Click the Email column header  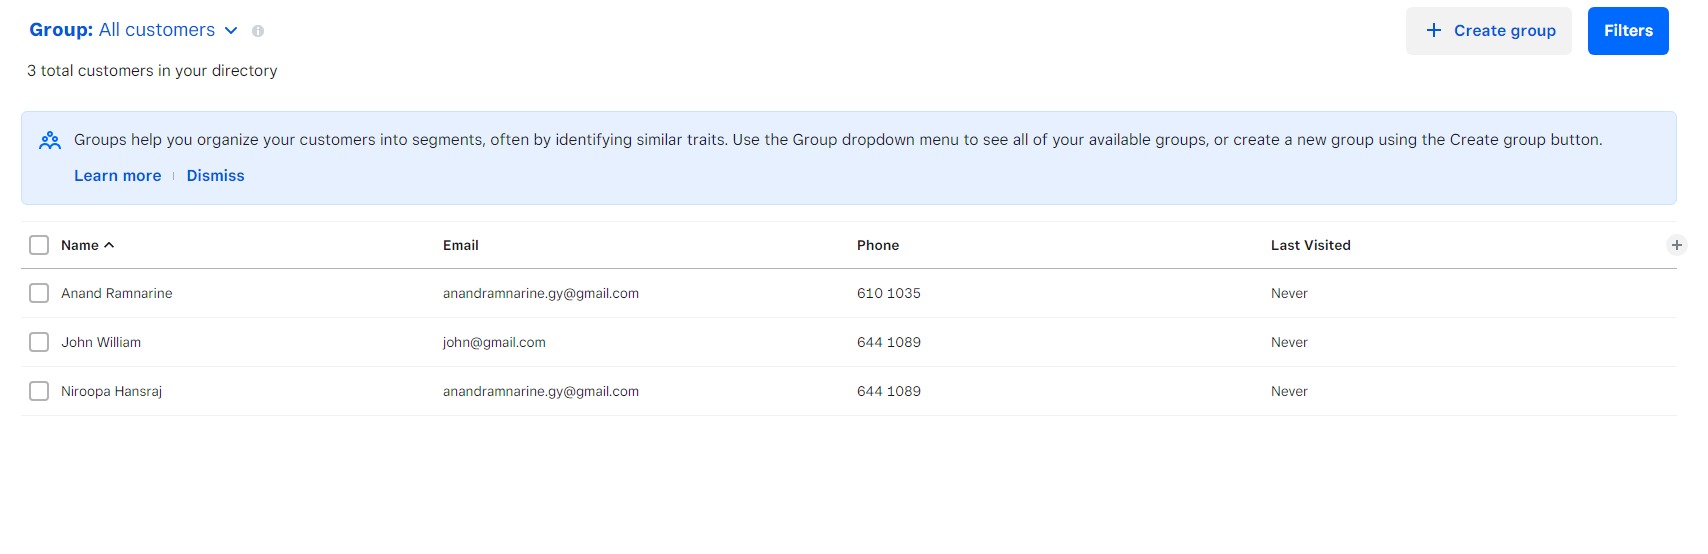tap(461, 245)
